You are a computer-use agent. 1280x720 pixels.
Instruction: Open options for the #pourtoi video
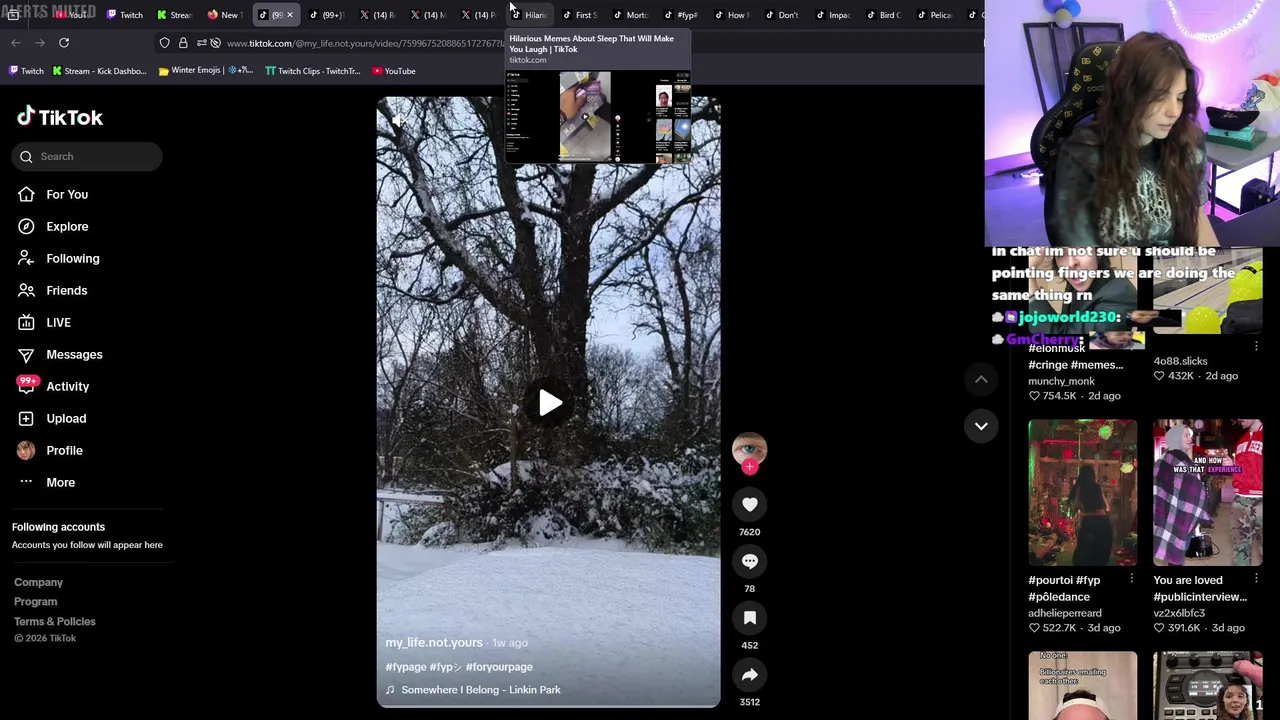[1131, 579]
